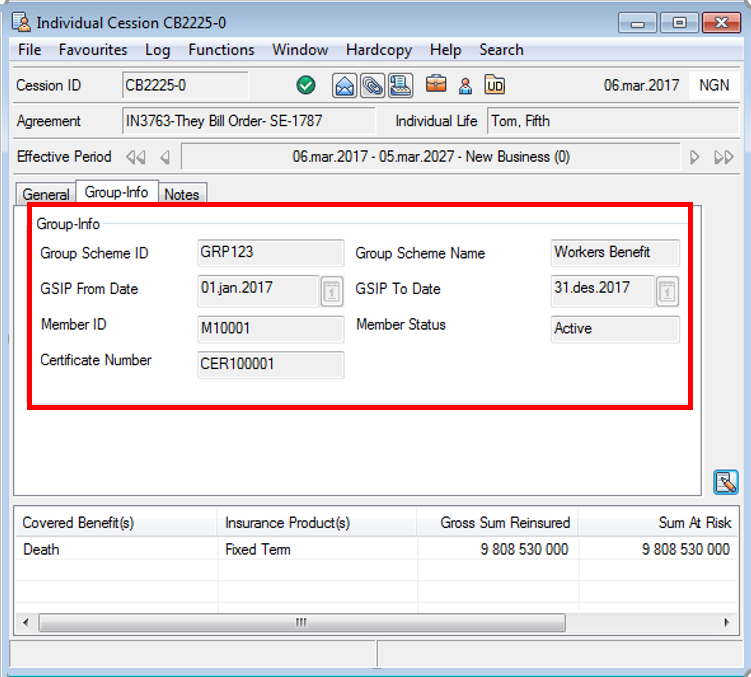
Task: Click the Member ID field
Action: click(271, 329)
